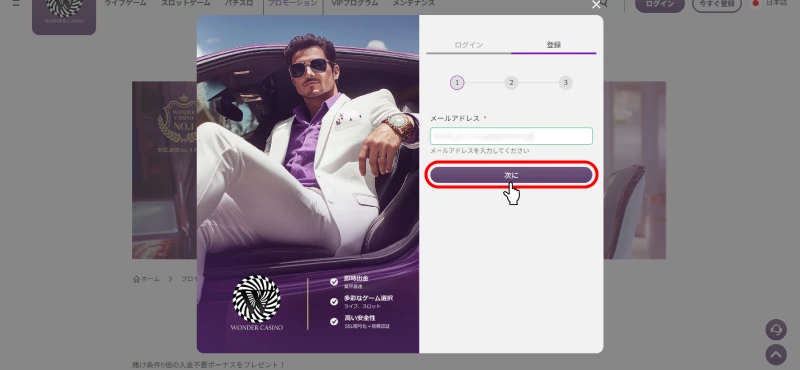Click the search magnifier icon

pyautogui.click(x=605, y=4)
